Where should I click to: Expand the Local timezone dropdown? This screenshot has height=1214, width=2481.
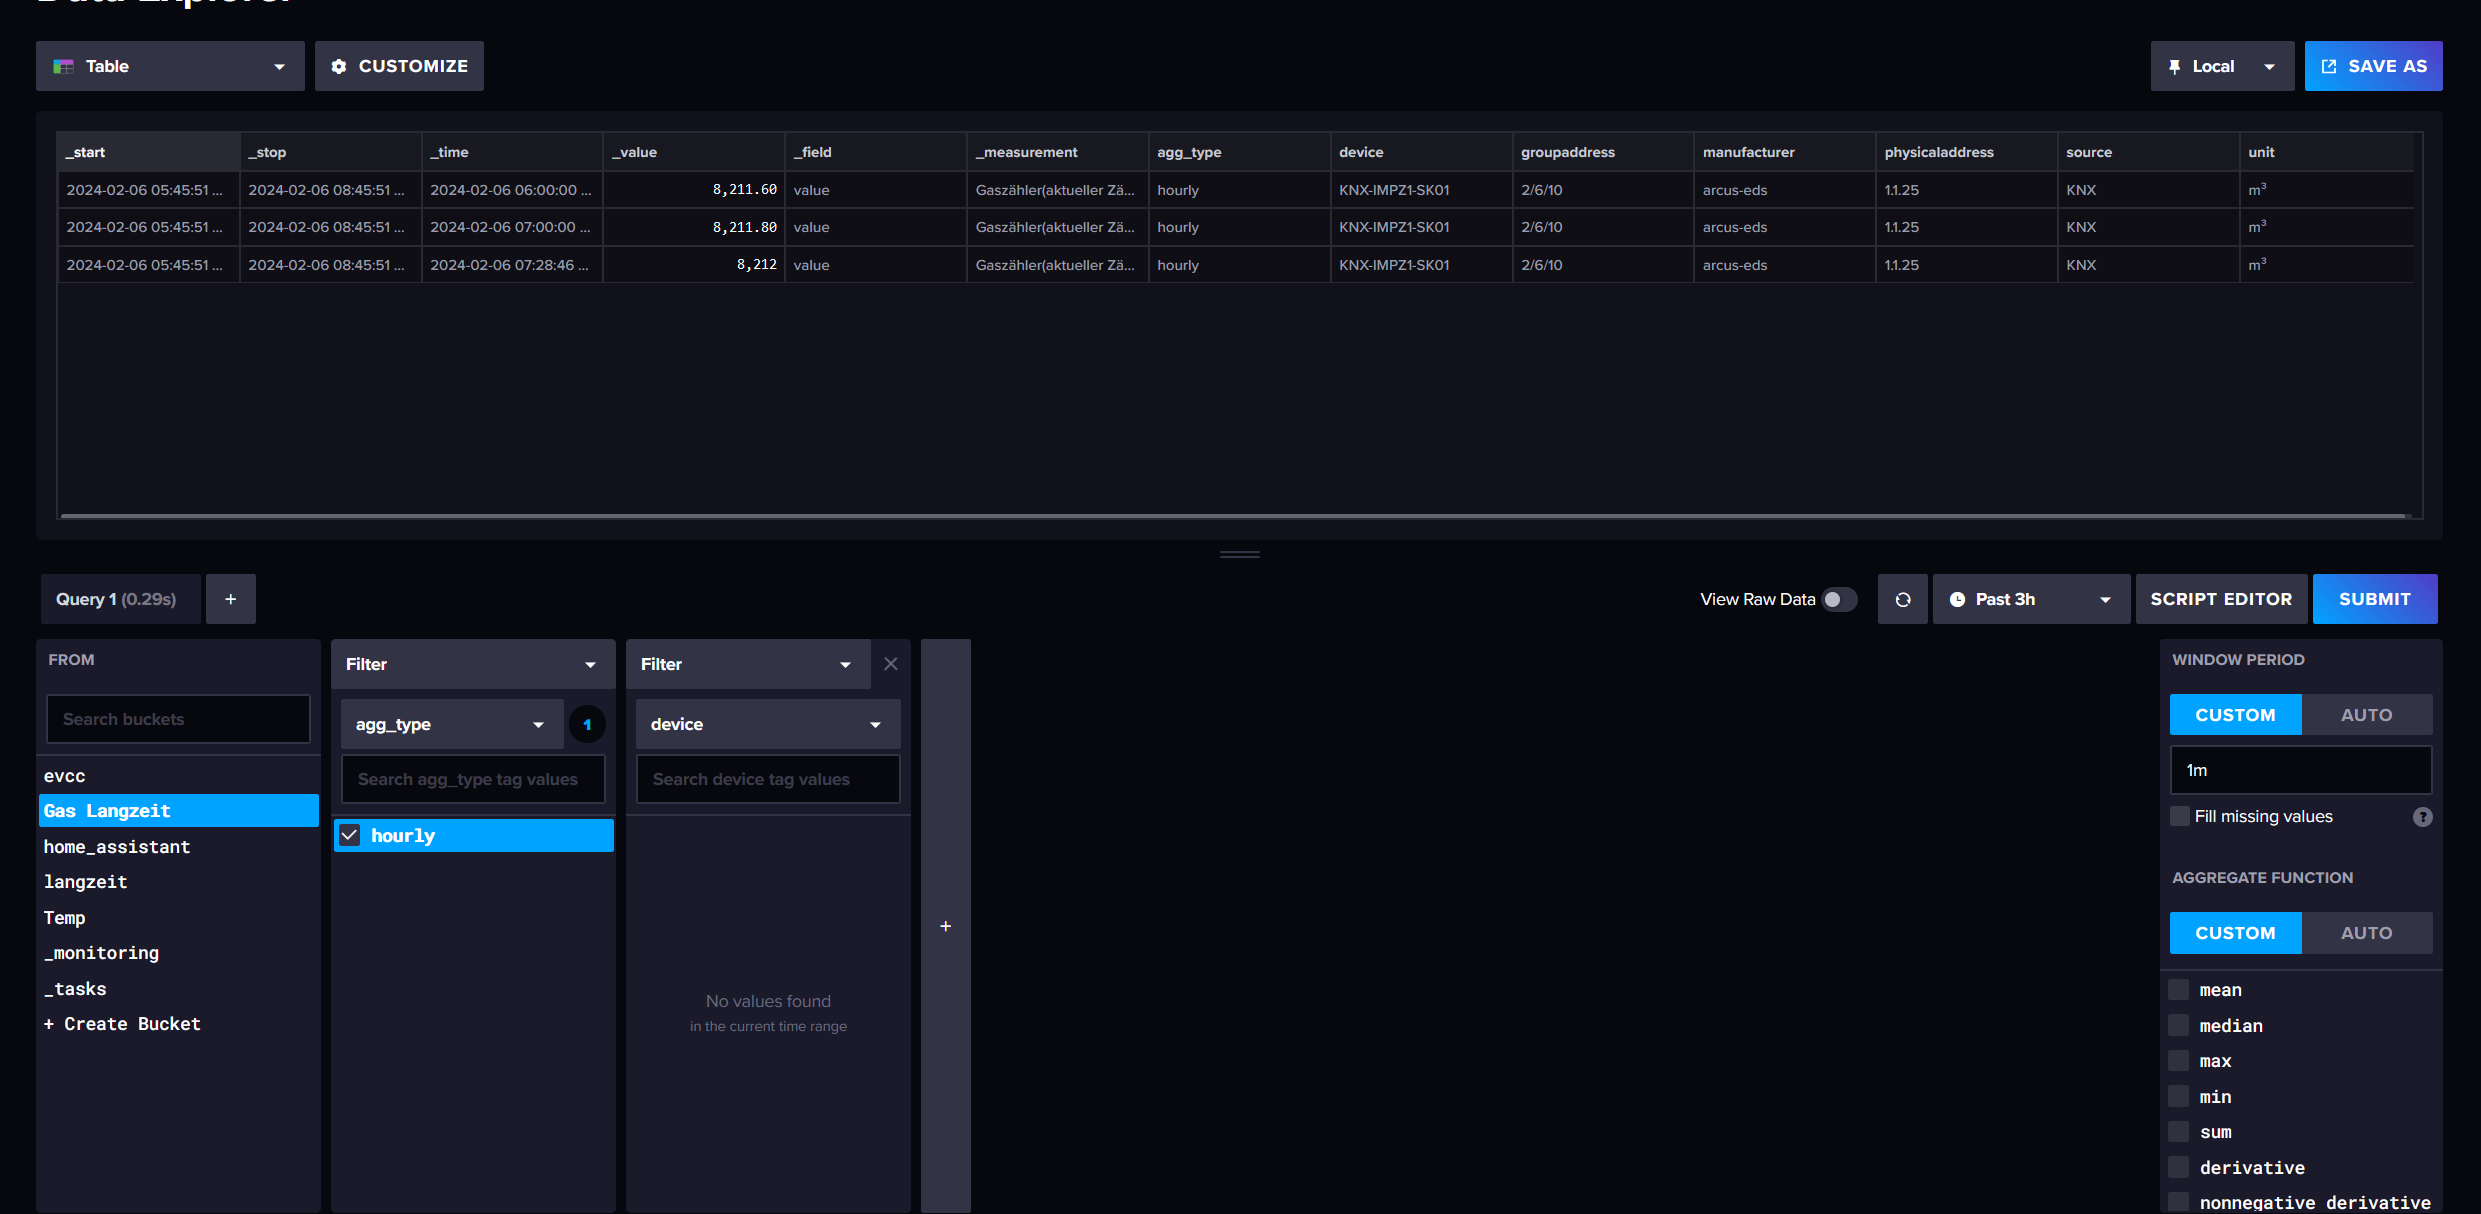click(x=2221, y=66)
